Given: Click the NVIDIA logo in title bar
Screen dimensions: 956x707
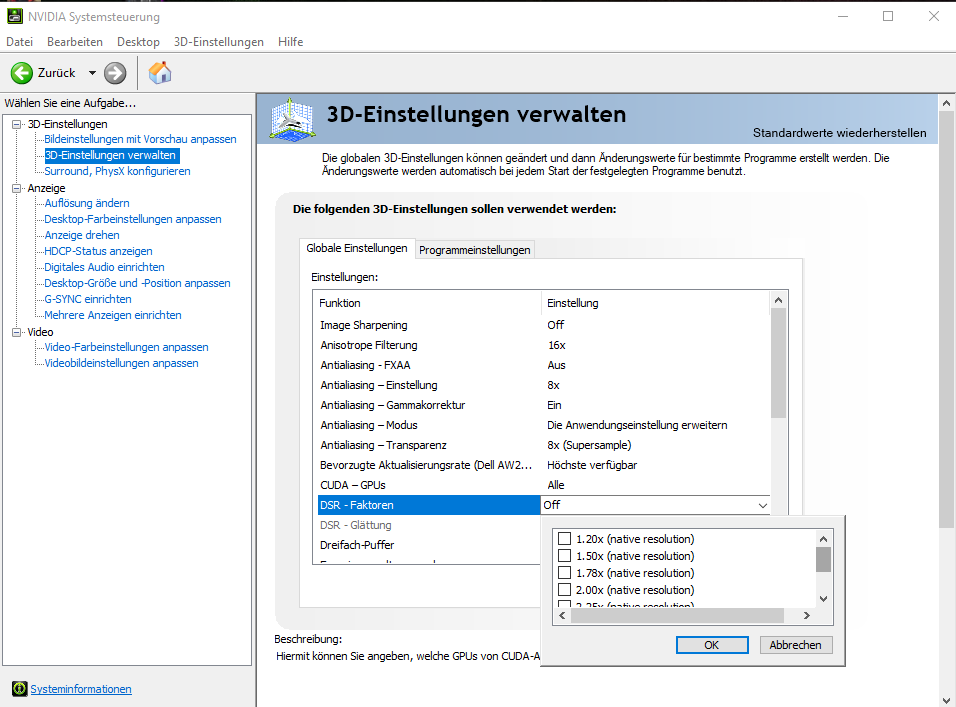Looking at the screenshot, I should click(15, 16).
